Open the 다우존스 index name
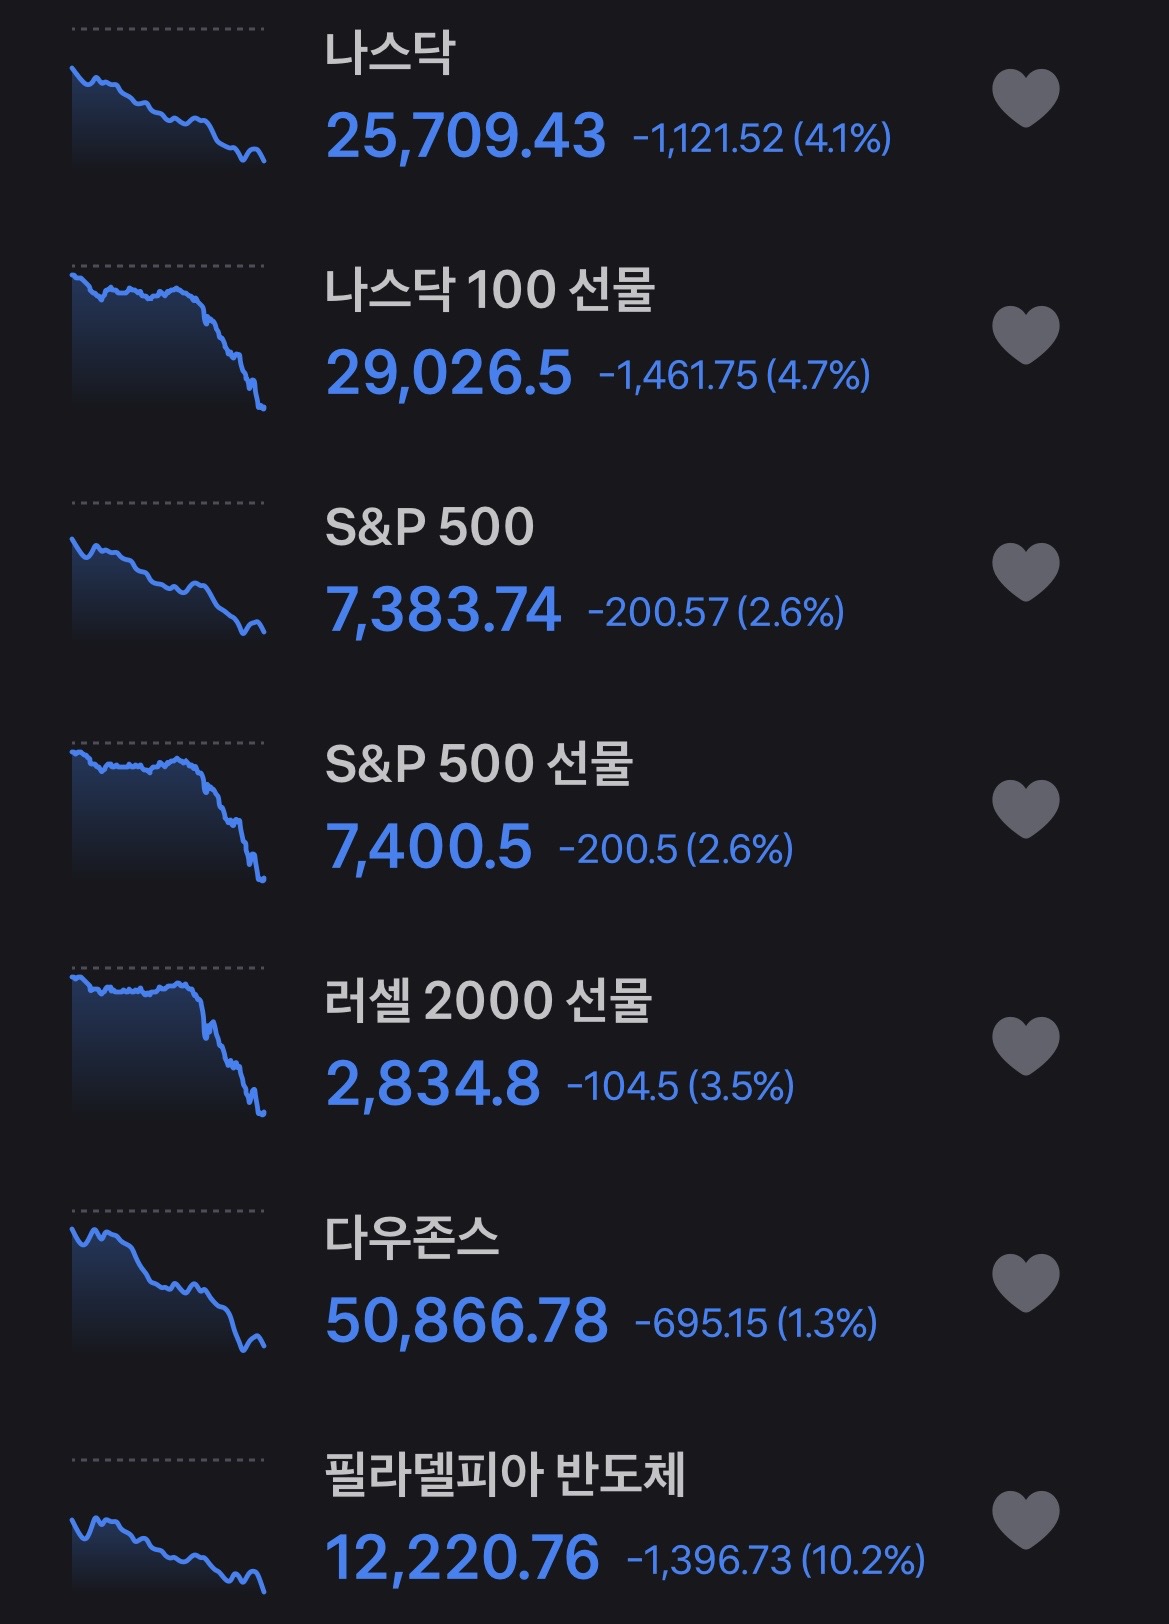Image resolution: width=1169 pixels, height=1624 pixels. click(x=412, y=1238)
